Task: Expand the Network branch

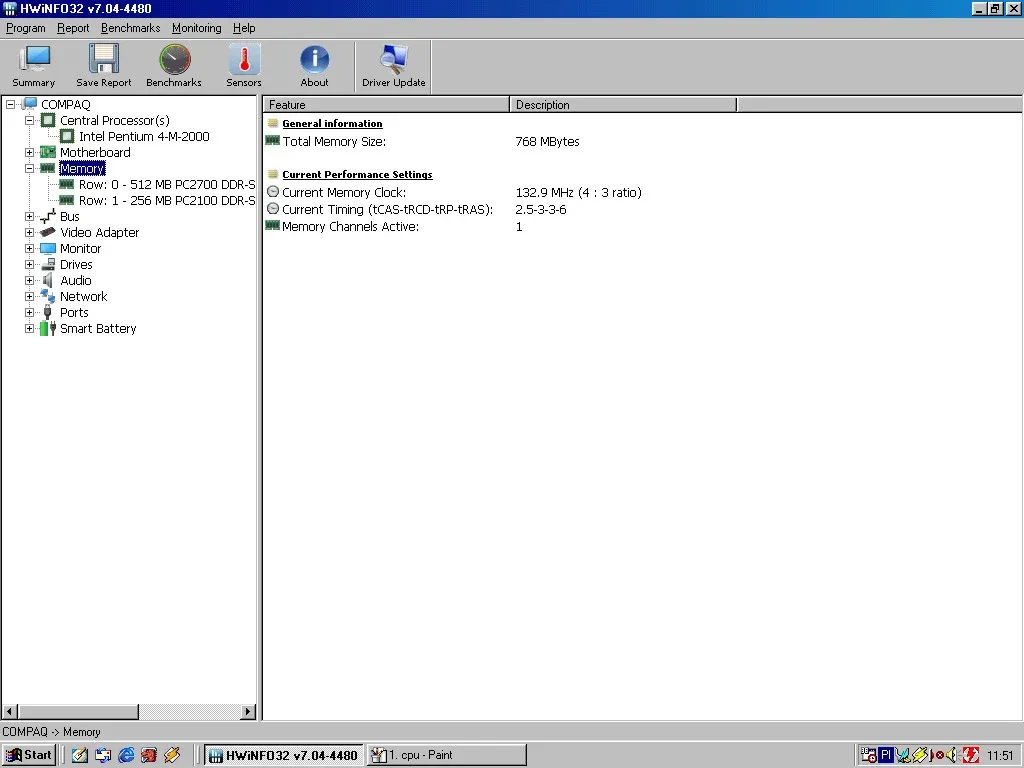Action: [29, 296]
